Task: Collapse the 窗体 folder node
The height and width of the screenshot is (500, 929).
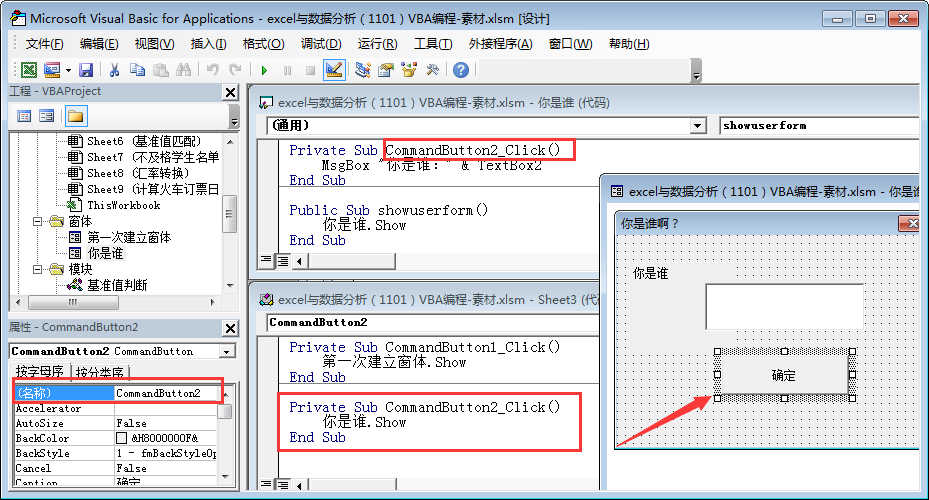Action: coord(38,222)
